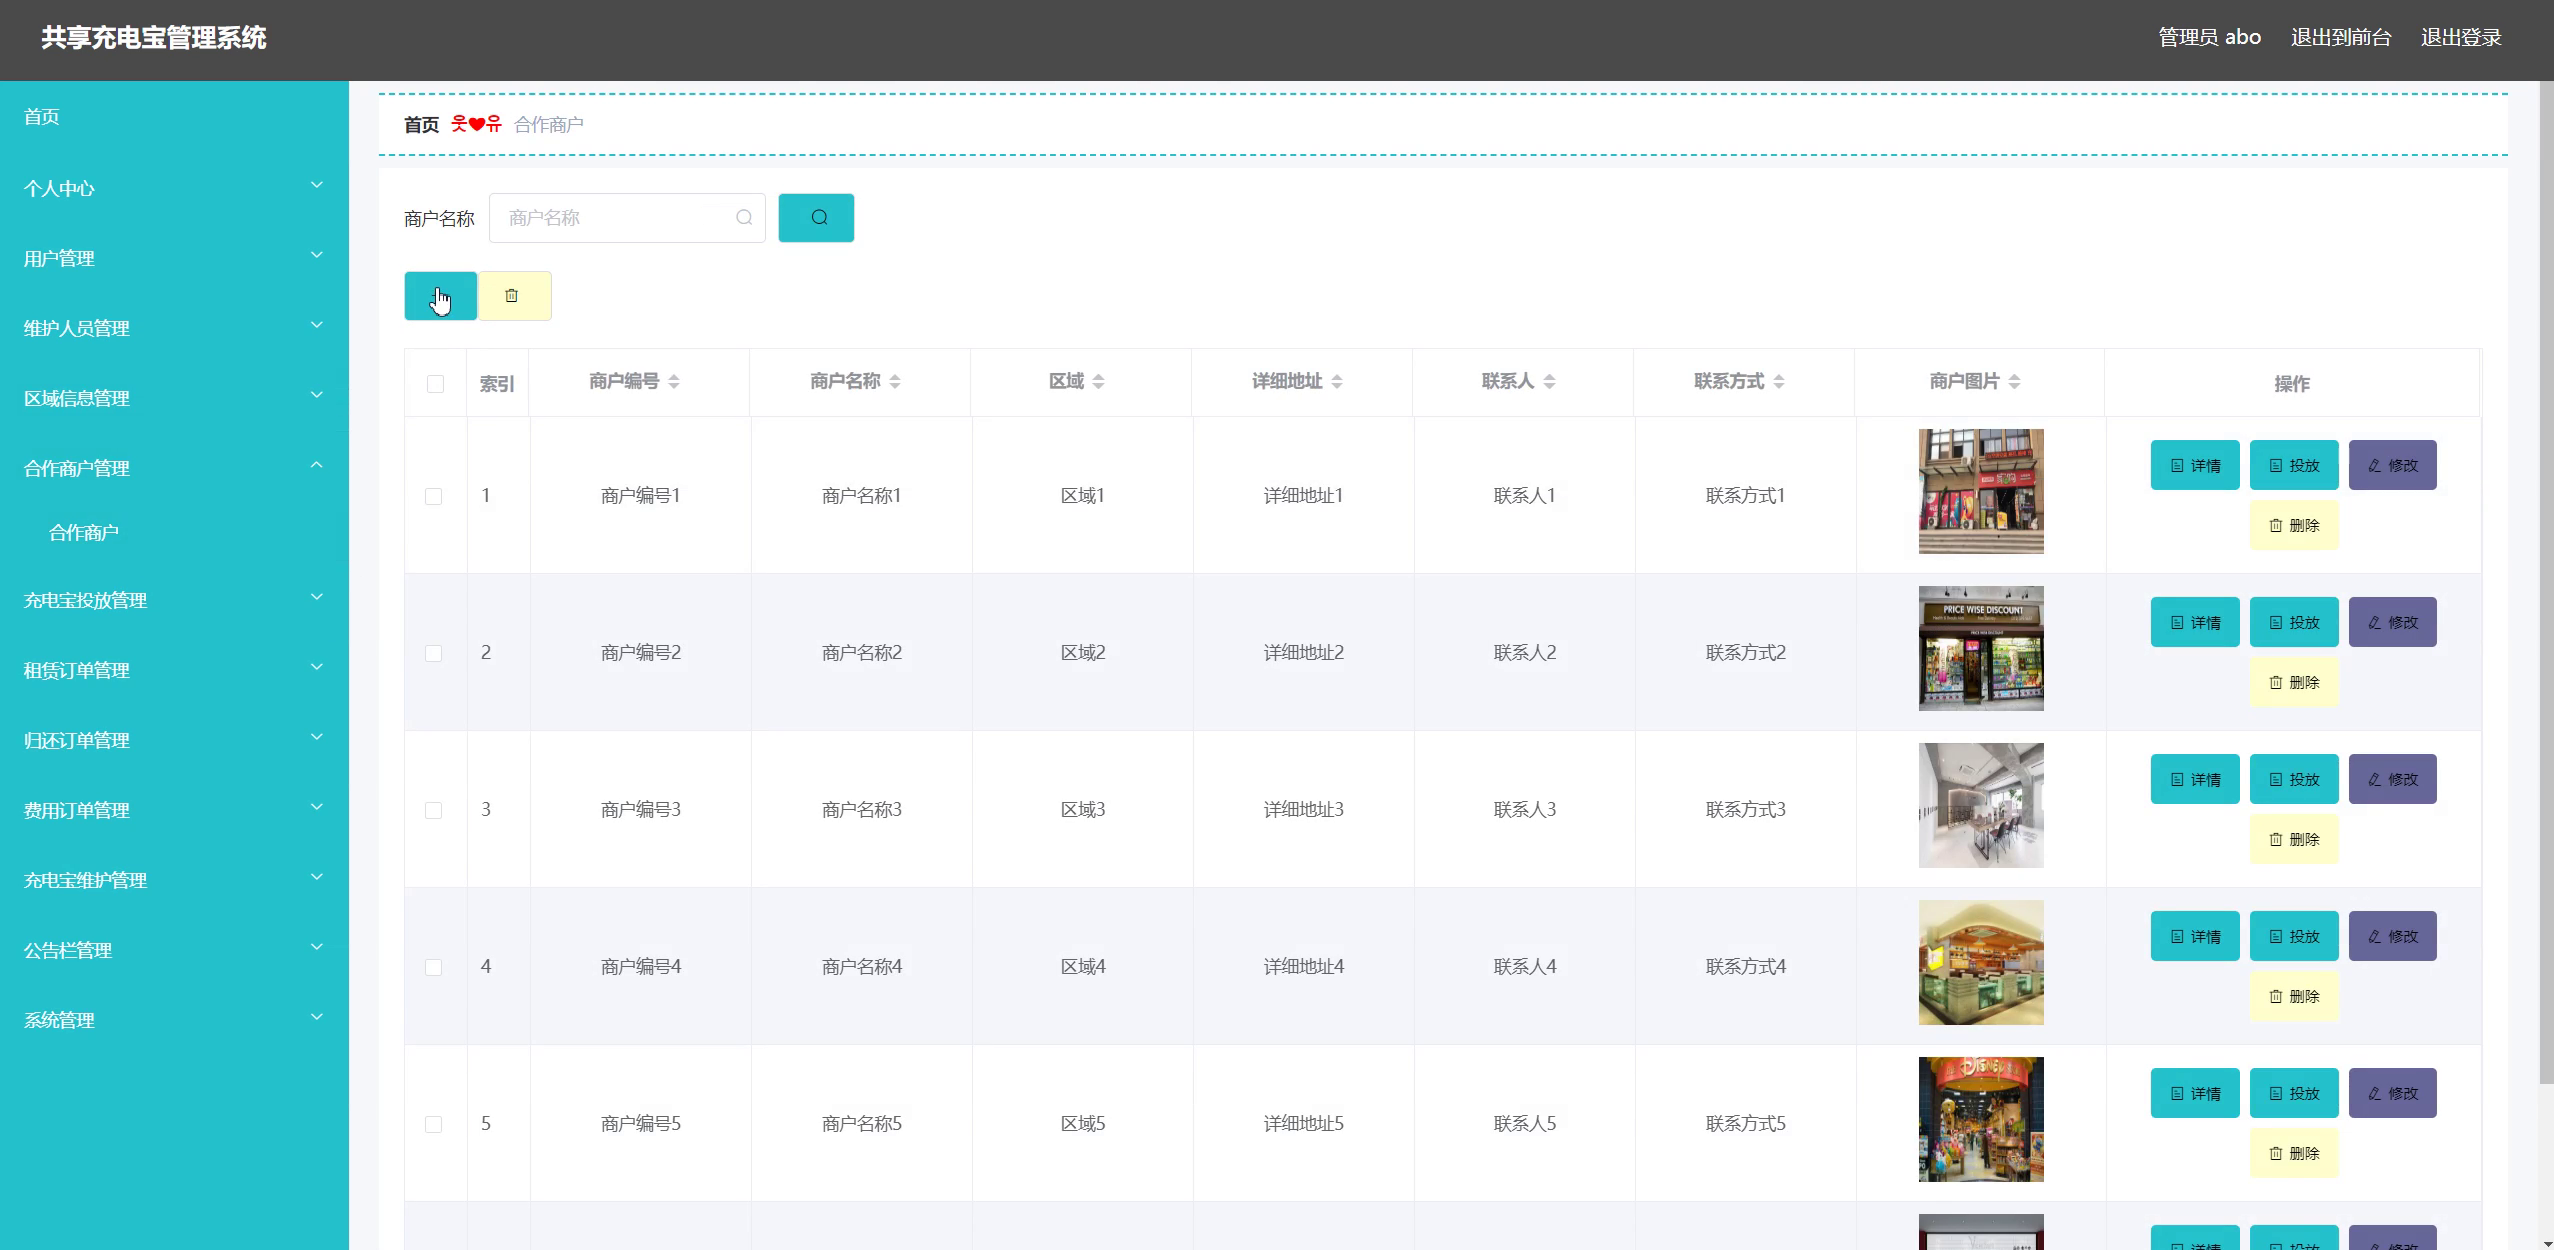
Task: Sort by 商户图片 column arrows
Action: (x=2014, y=382)
